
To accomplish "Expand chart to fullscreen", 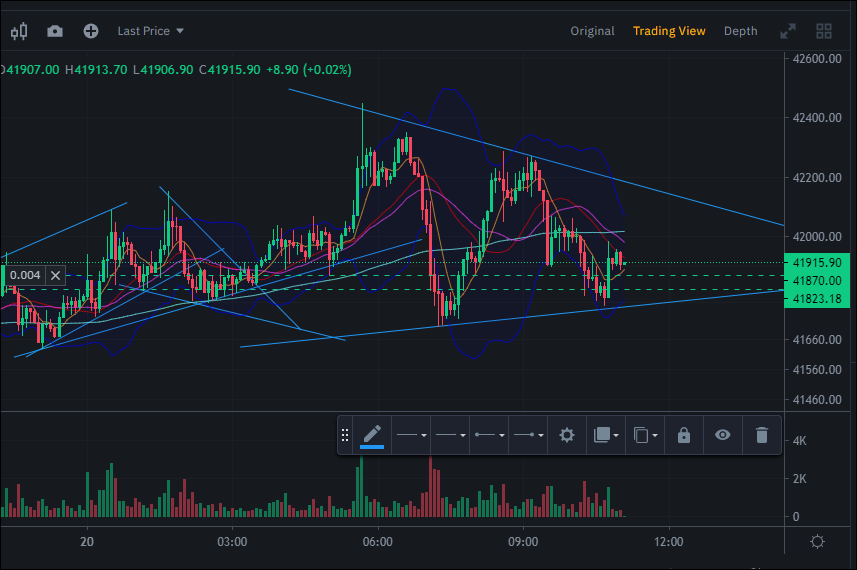I will click(x=788, y=31).
